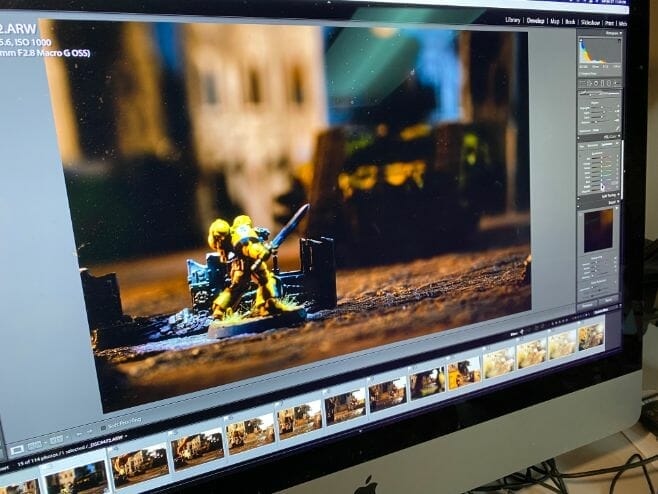This screenshot has width=658, height=494.
Task: Open the Before/After orientation dropdown arrow
Action: (45, 442)
